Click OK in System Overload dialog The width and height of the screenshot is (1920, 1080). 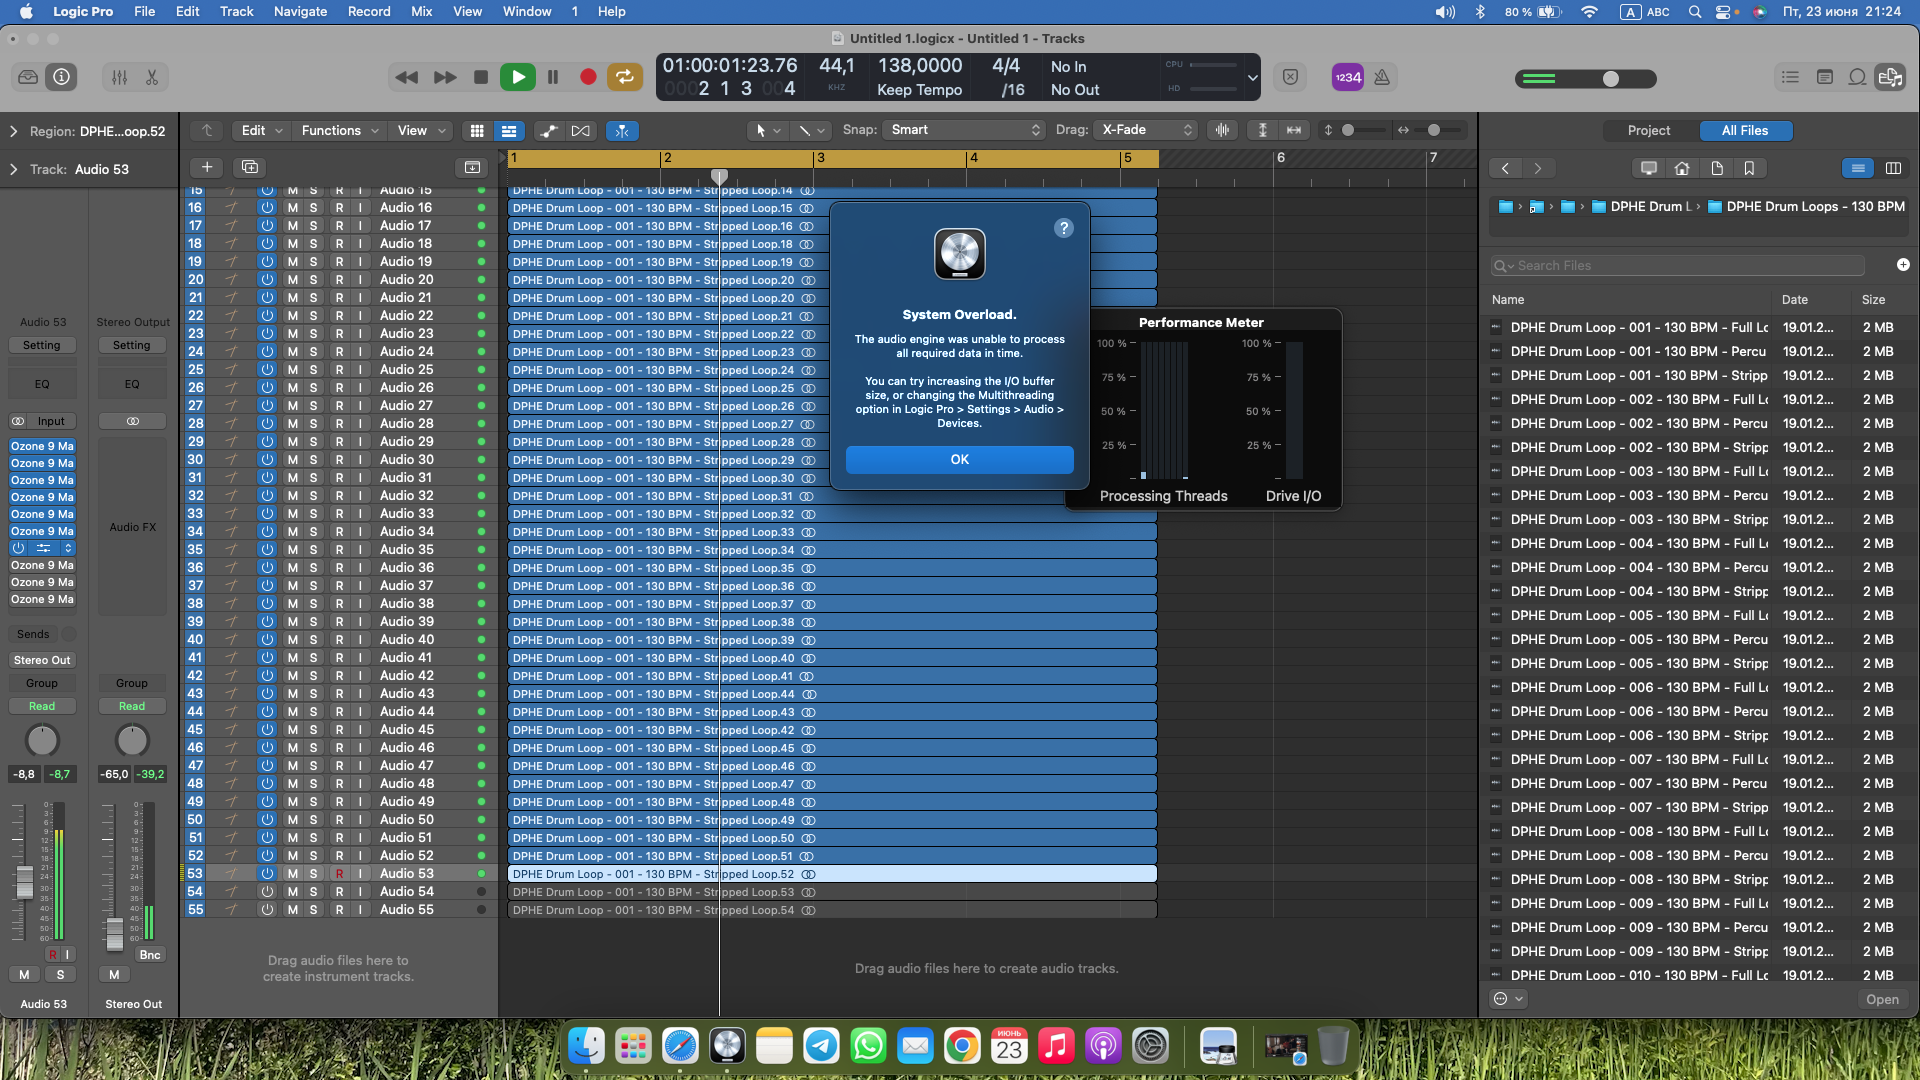coord(959,459)
